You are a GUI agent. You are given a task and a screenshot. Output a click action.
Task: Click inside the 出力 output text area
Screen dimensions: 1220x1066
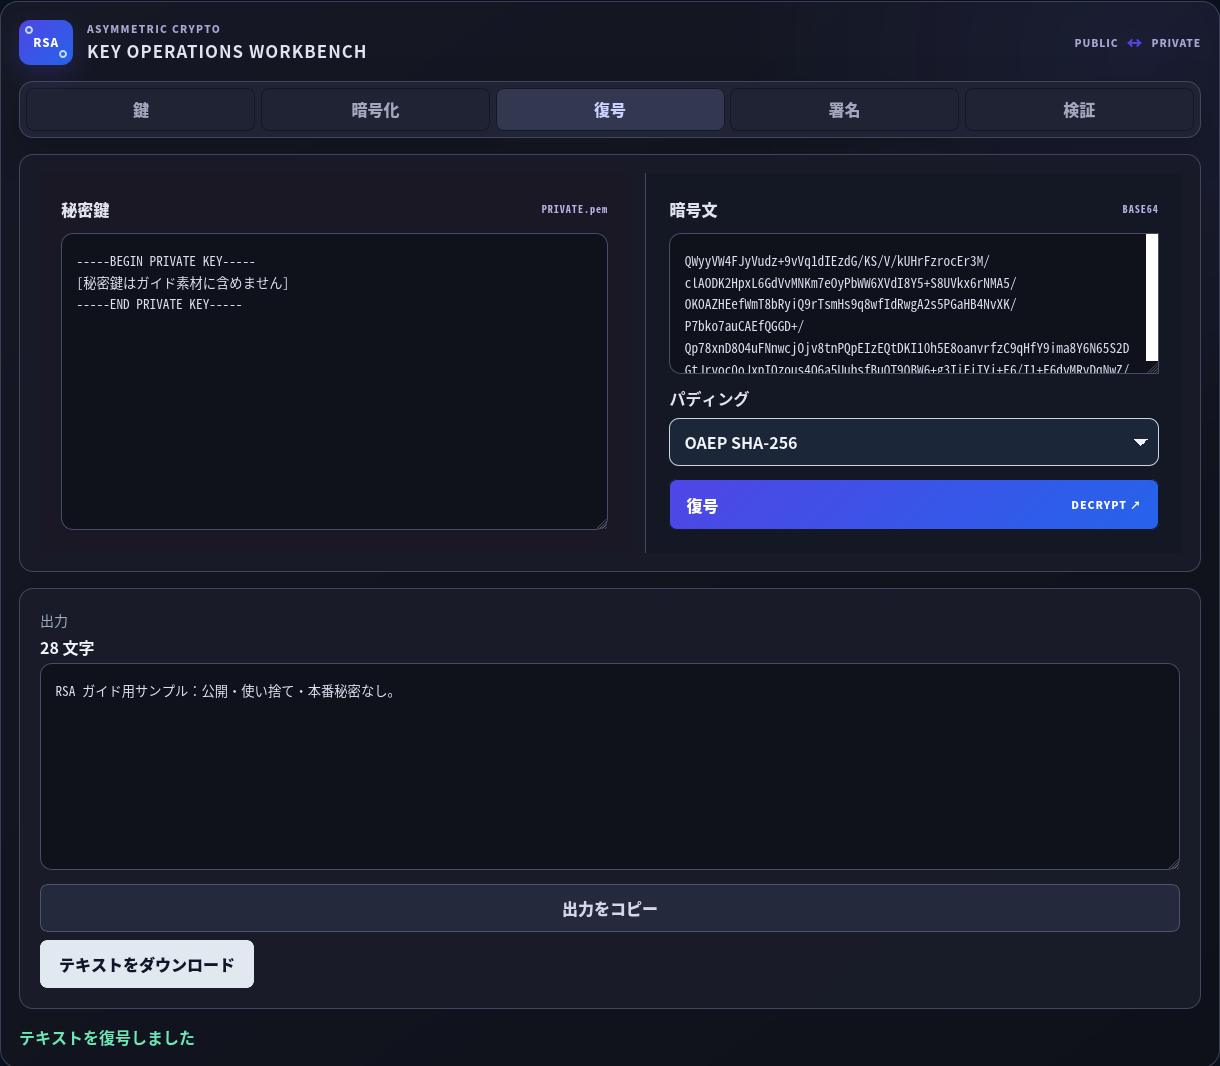click(610, 766)
